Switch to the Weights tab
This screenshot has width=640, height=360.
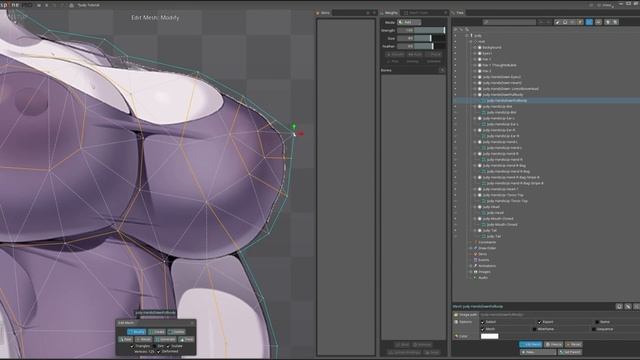click(x=389, y=13)
